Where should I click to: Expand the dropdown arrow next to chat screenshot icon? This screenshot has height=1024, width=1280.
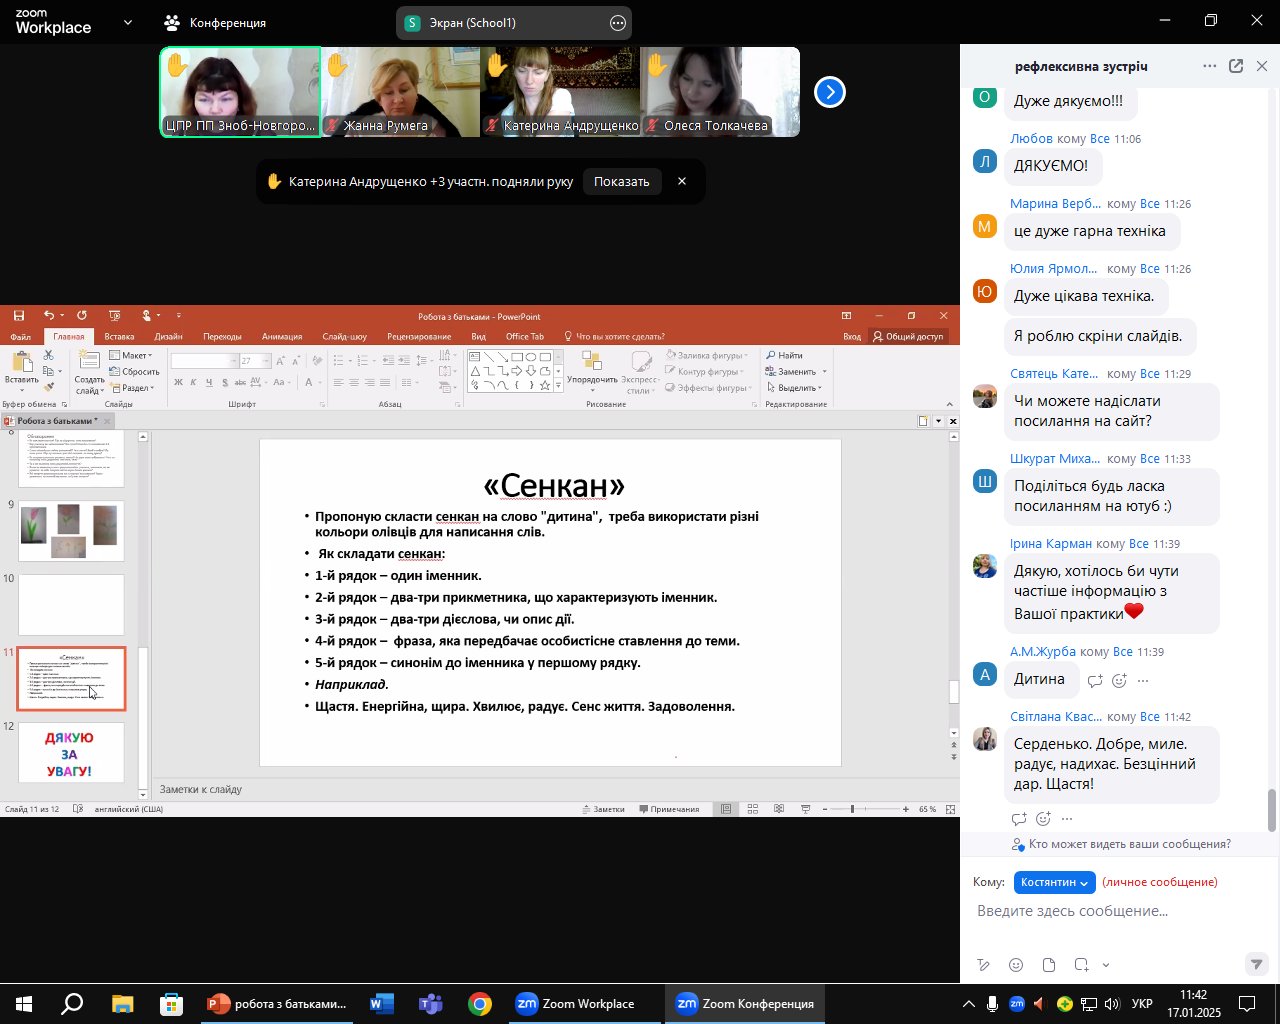coord(1106,965)
